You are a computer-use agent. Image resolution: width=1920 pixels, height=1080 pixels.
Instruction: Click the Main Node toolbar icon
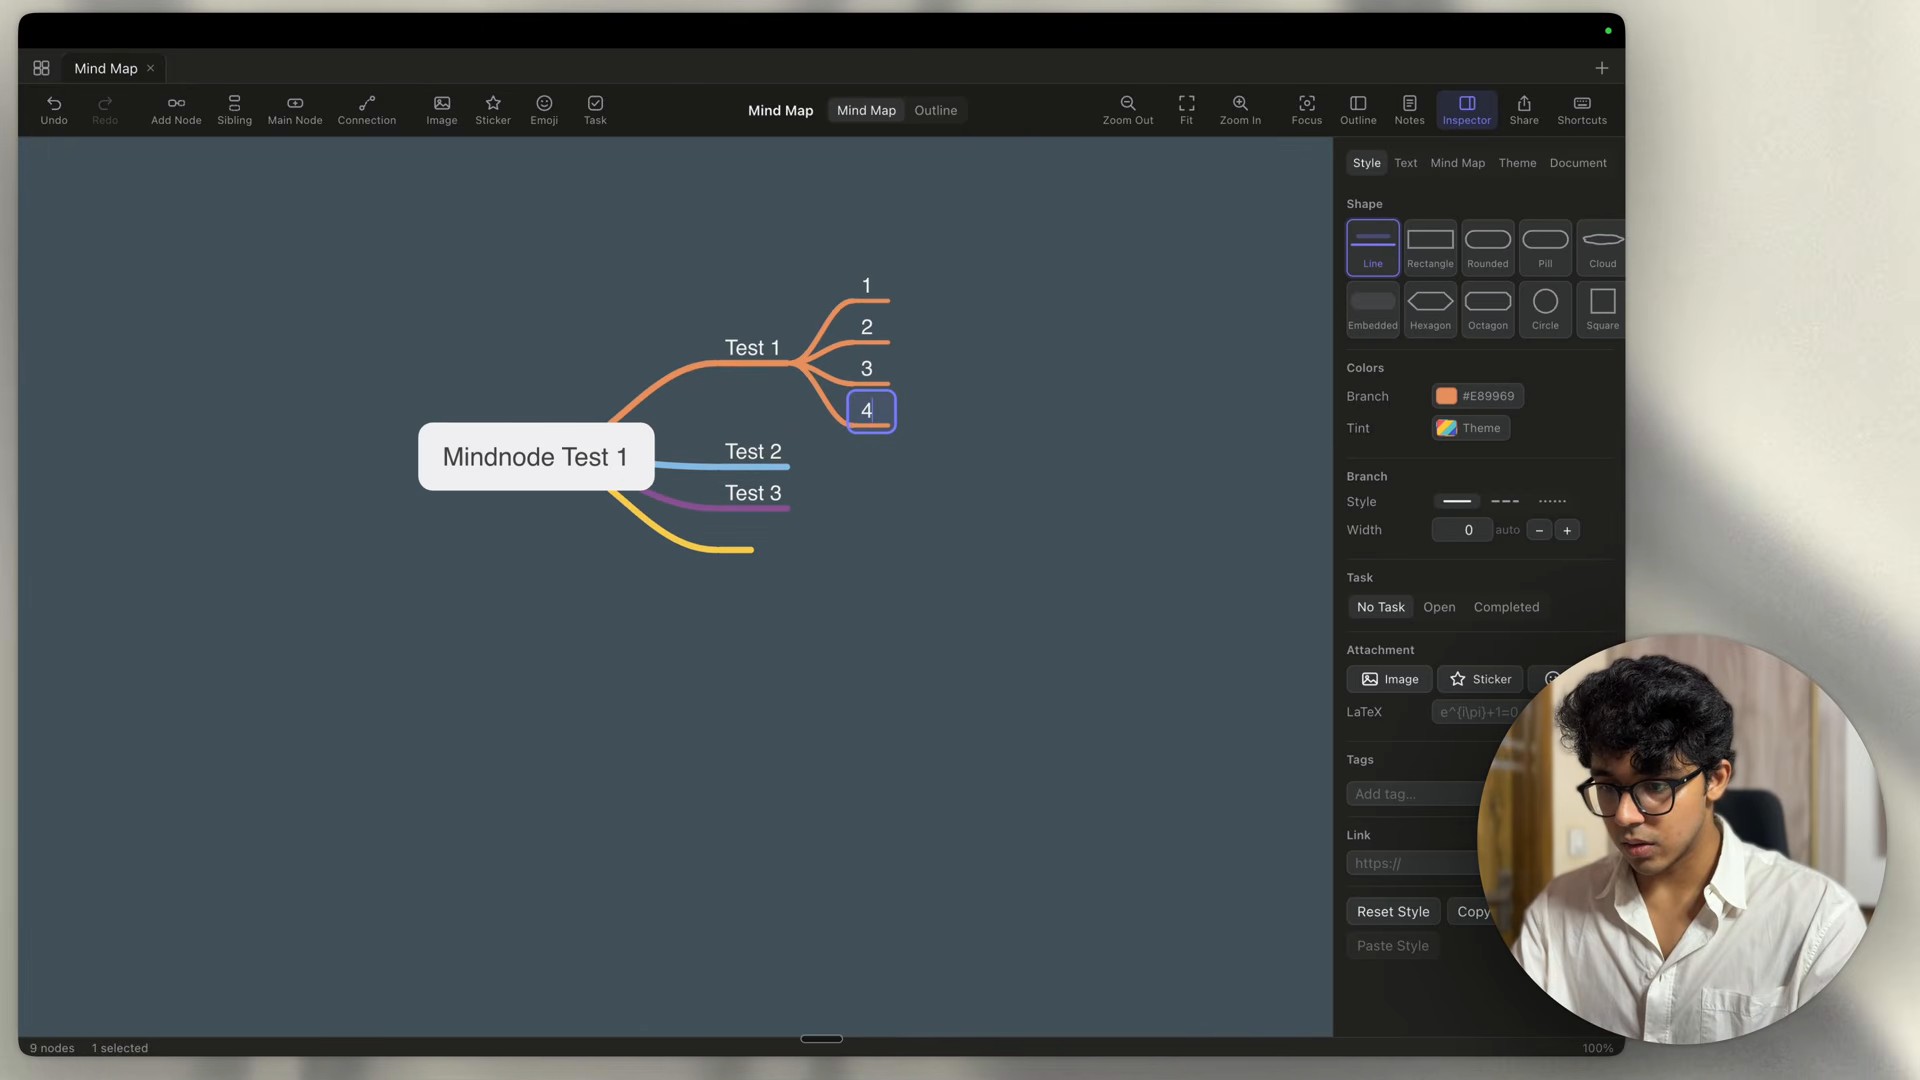click(x=295, y=110)
